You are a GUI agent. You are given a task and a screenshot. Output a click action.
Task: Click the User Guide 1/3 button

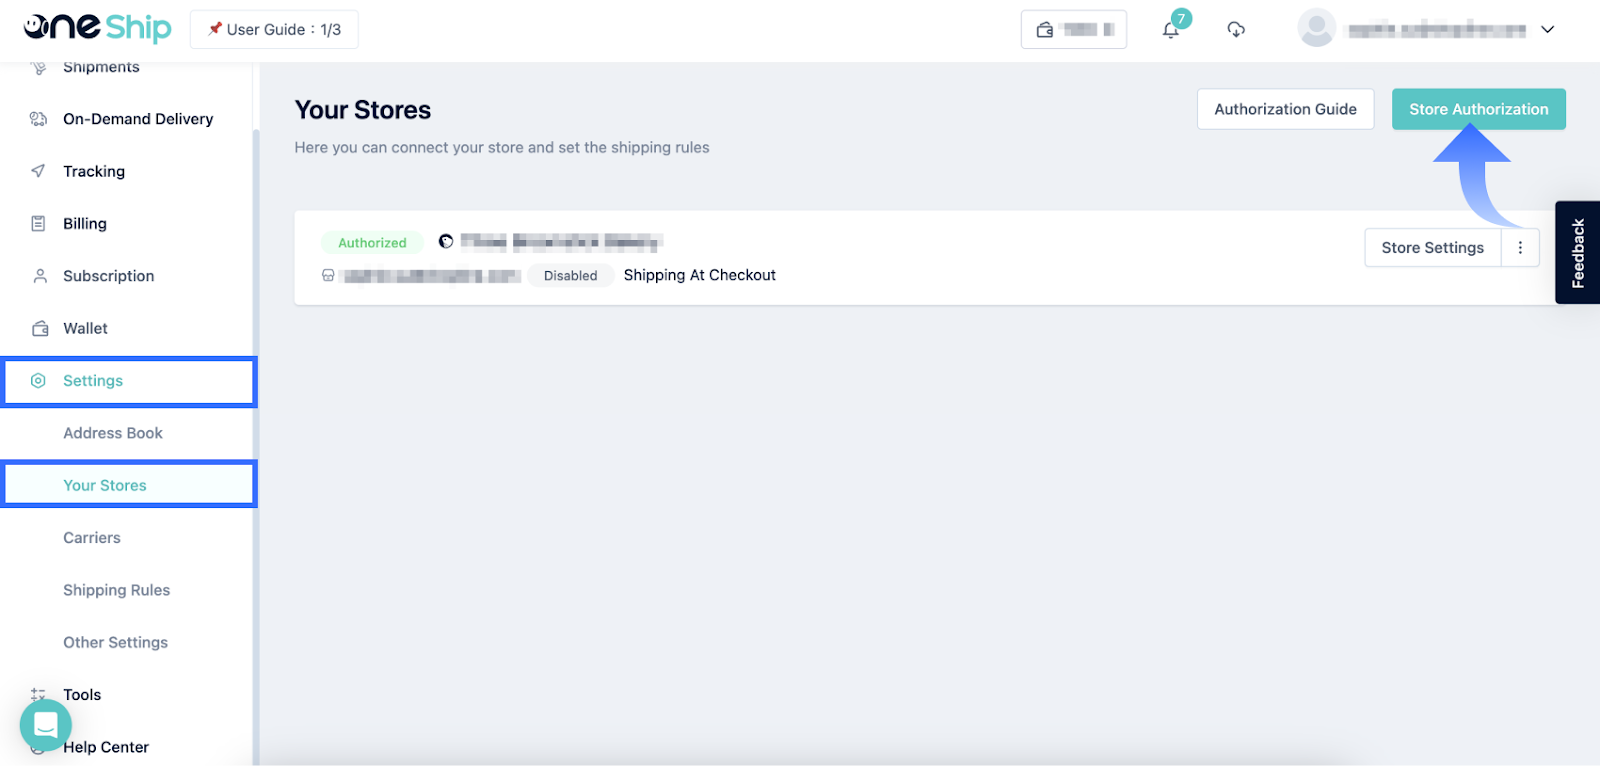pos(274,30)
